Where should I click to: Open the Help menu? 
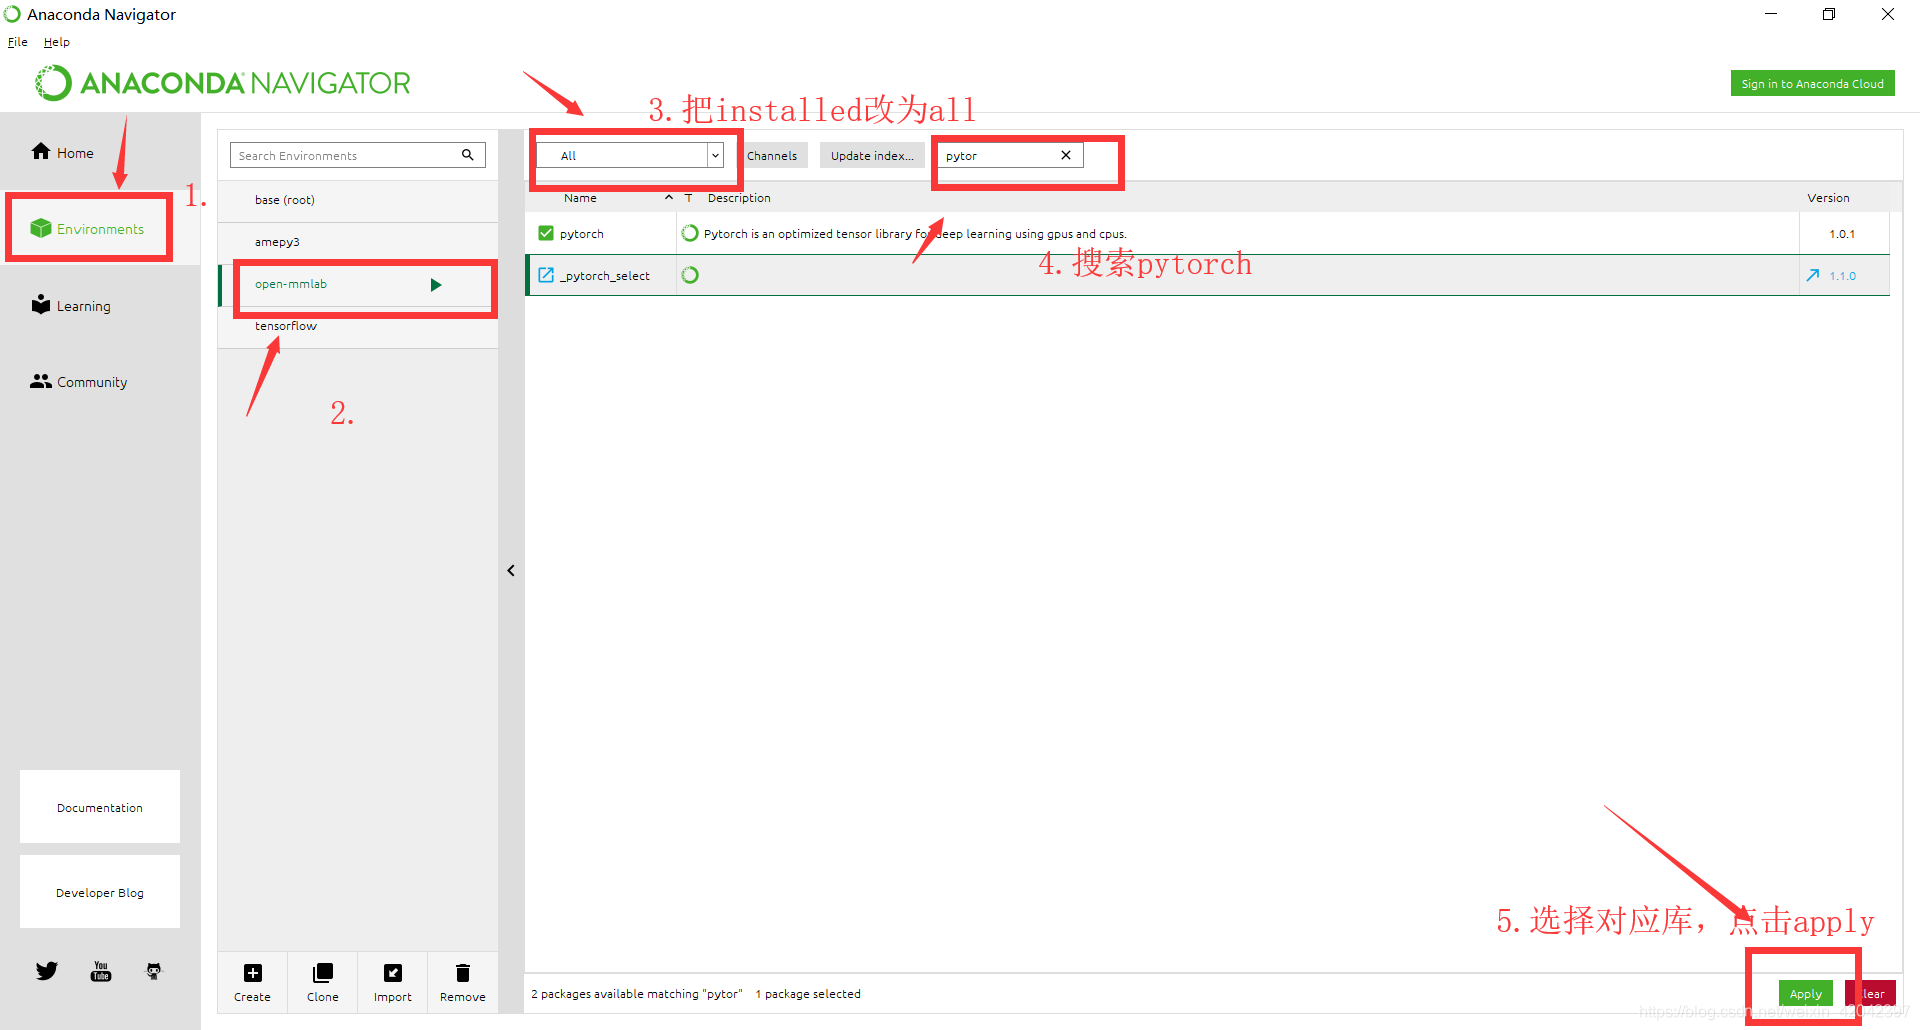pos(57,42)
